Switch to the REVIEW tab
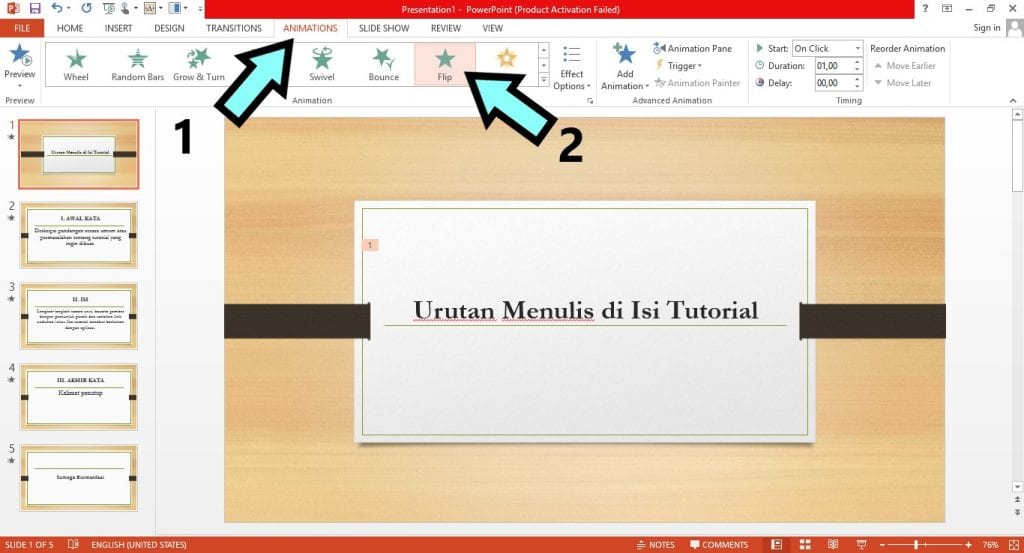This screenshot has width=1024, height=553. pyautogui.click(x=446, y=28)
